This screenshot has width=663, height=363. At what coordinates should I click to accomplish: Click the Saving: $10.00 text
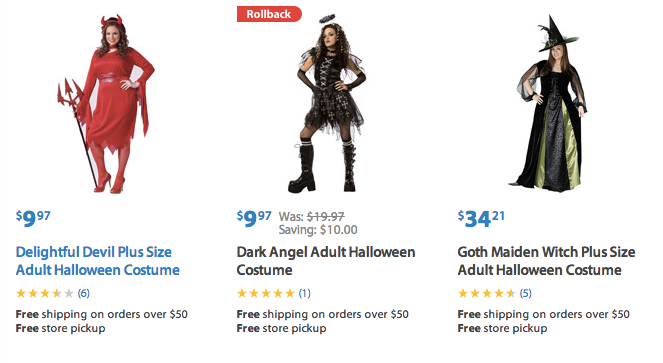coord(318,230)
